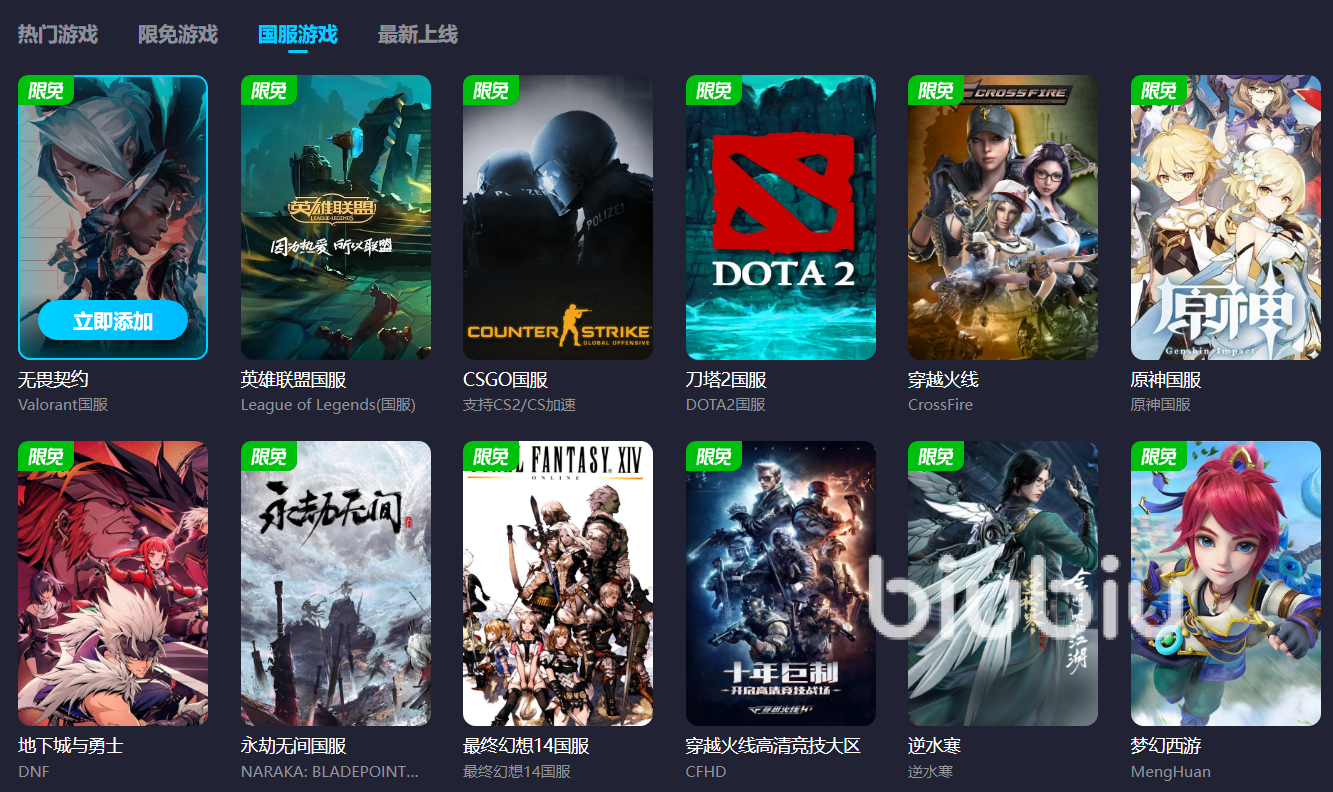
Task: Click the 立即添加 button on Valorant card
Action: pyautogui.click(x=113, y=321)
